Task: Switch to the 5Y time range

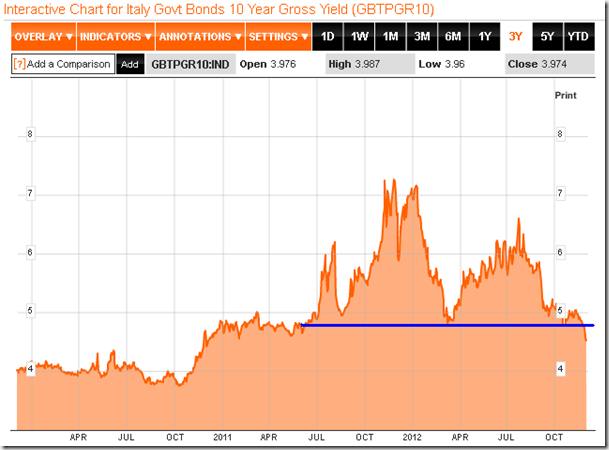Action: click(x=546, y=37)
